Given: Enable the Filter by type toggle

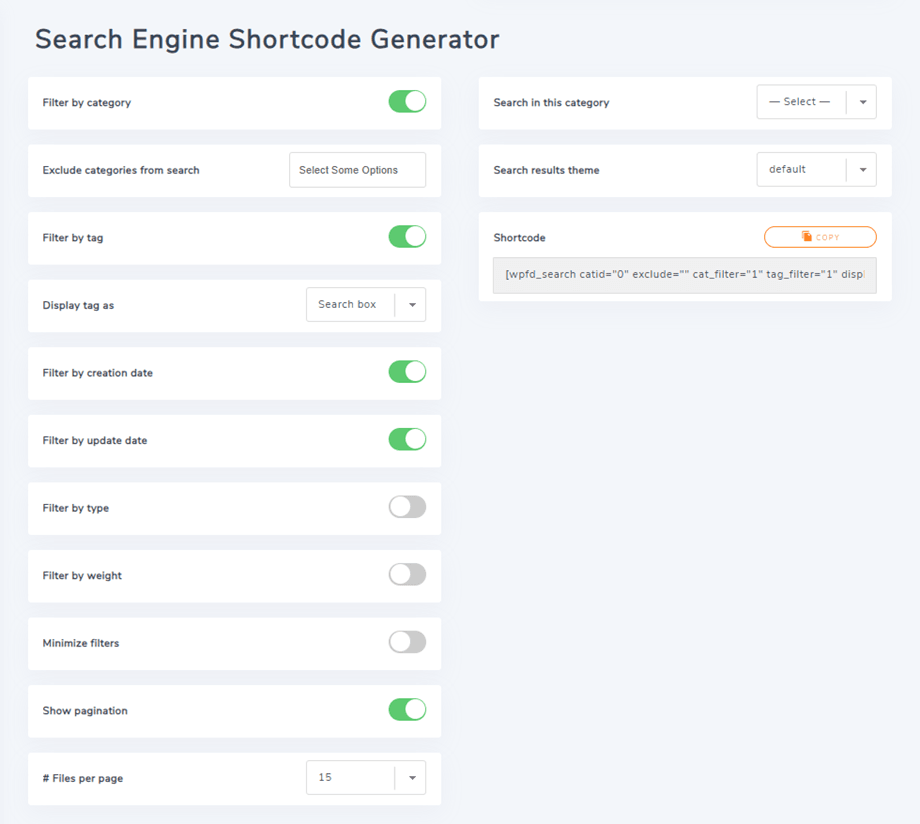Looking at the screenshot, I should click(407, 507).
